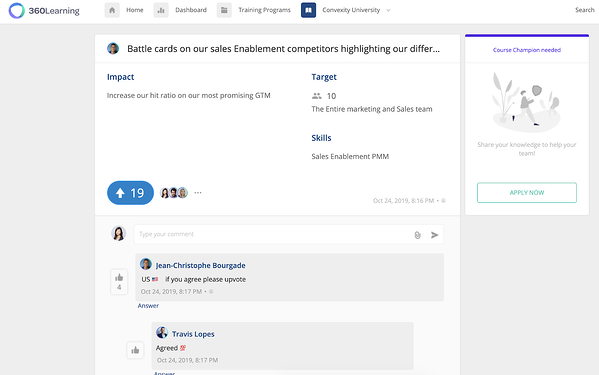The width and height of the screenshot is (599, 375).
Task: Go to Training Programs menu item
Action: pyautogui.click(x=264, y=10)
